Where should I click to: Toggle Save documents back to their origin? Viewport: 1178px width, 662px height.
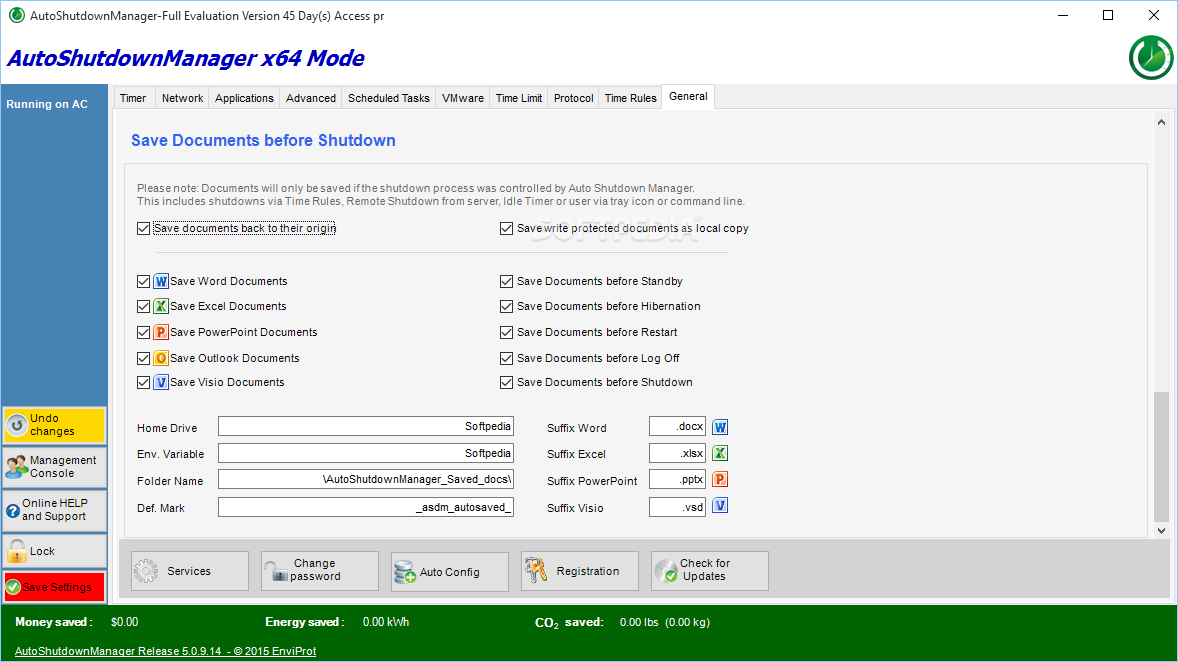point(143,228)
